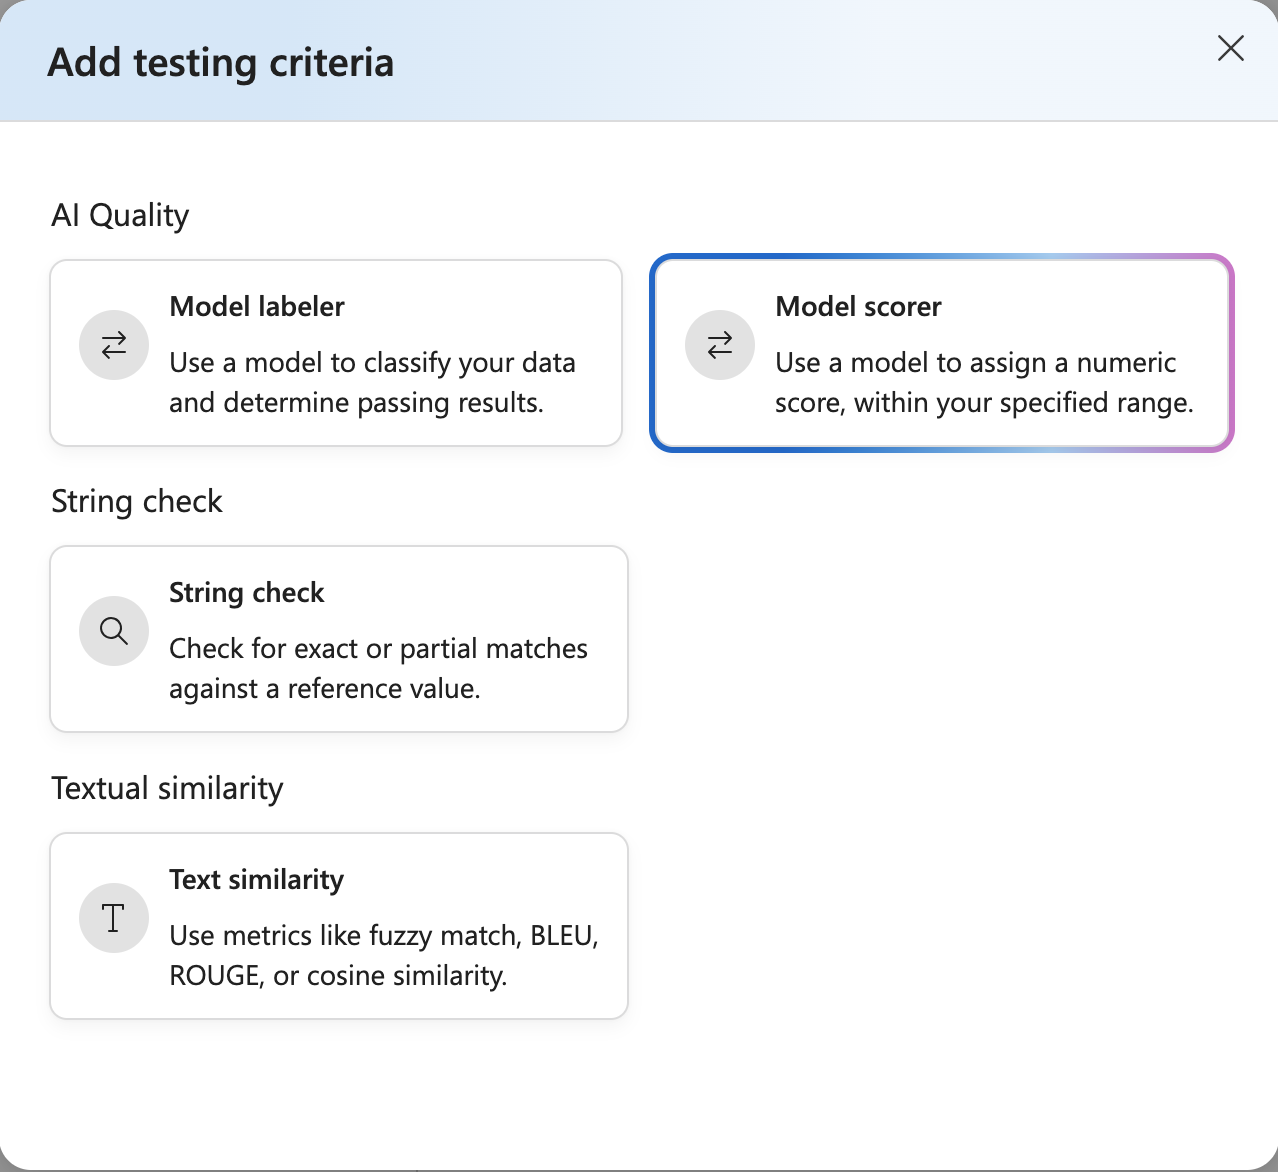Click the letter T icon for Text similarity
Image resolution: width=1278 pixels, height=1172 pixels.
click(x=114, y=918)
